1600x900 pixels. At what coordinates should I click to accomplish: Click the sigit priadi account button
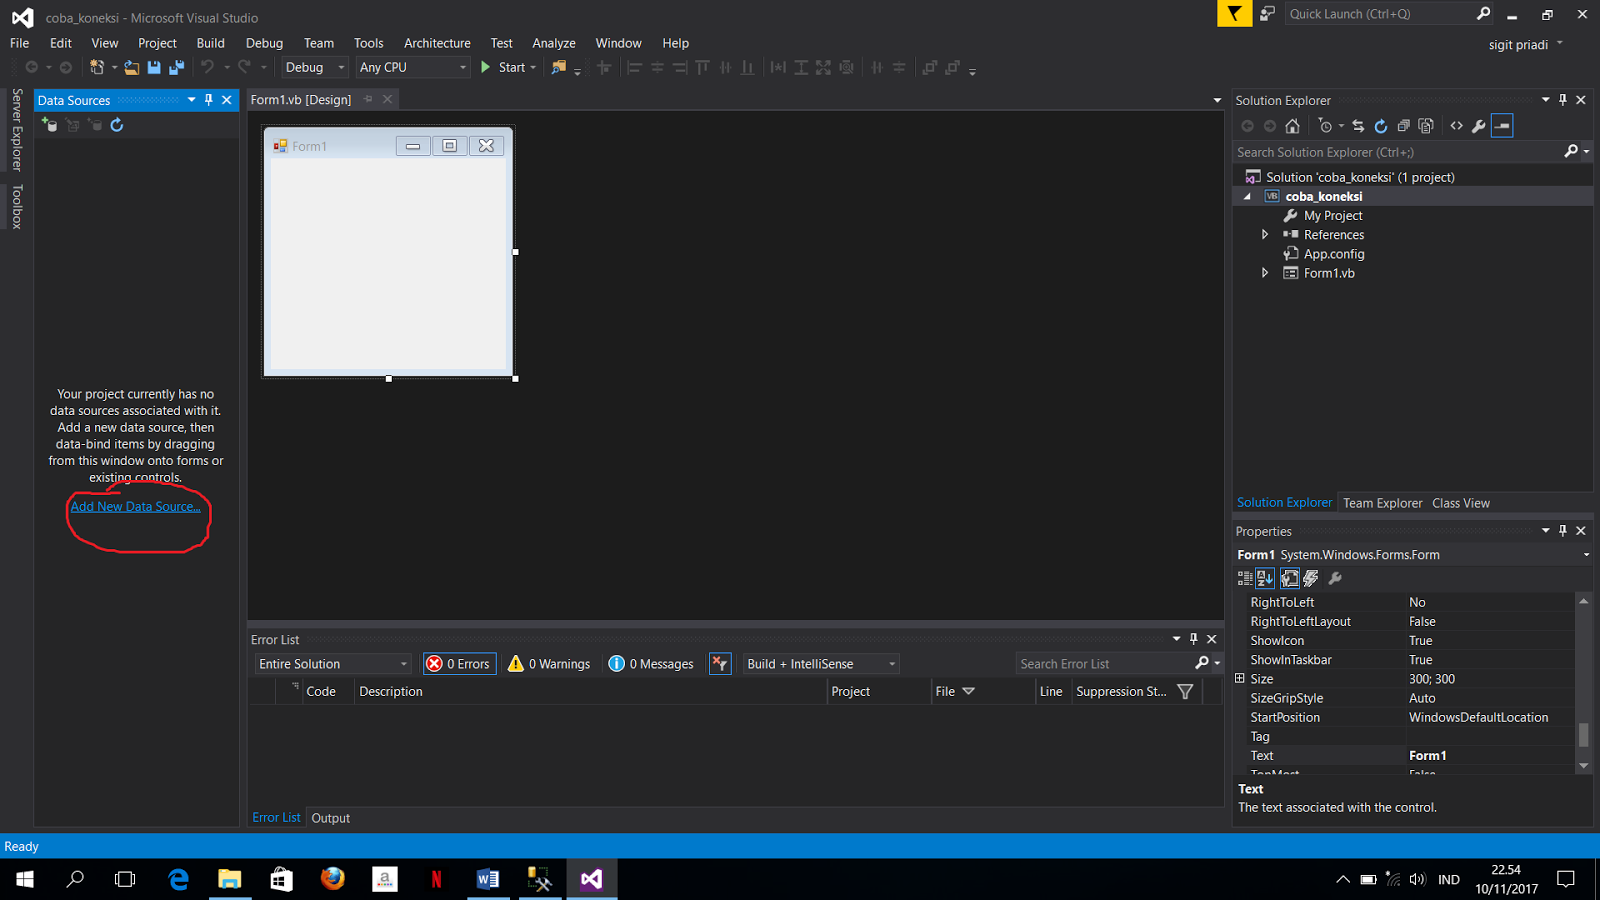[1525, 44]
